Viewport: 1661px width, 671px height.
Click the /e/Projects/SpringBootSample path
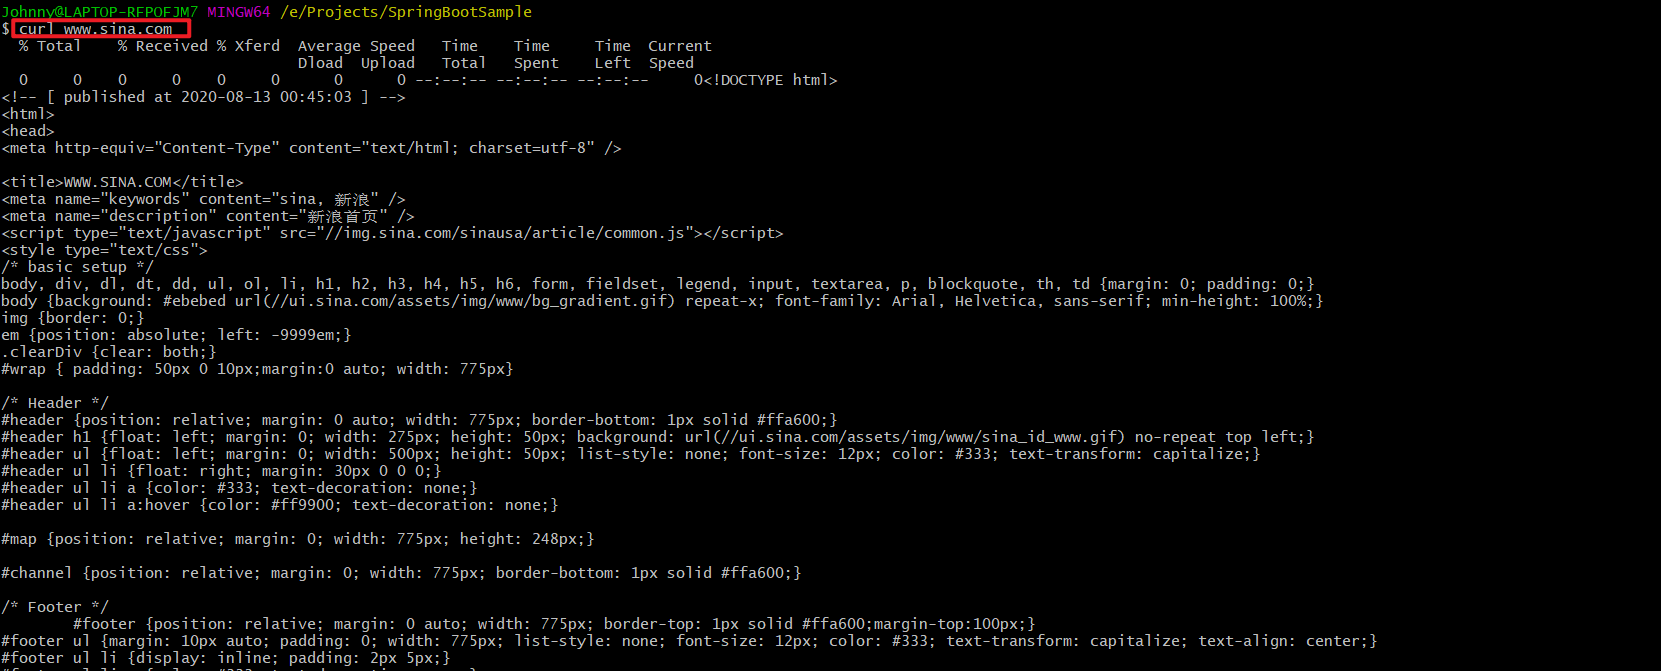click(x=406, y=12)
